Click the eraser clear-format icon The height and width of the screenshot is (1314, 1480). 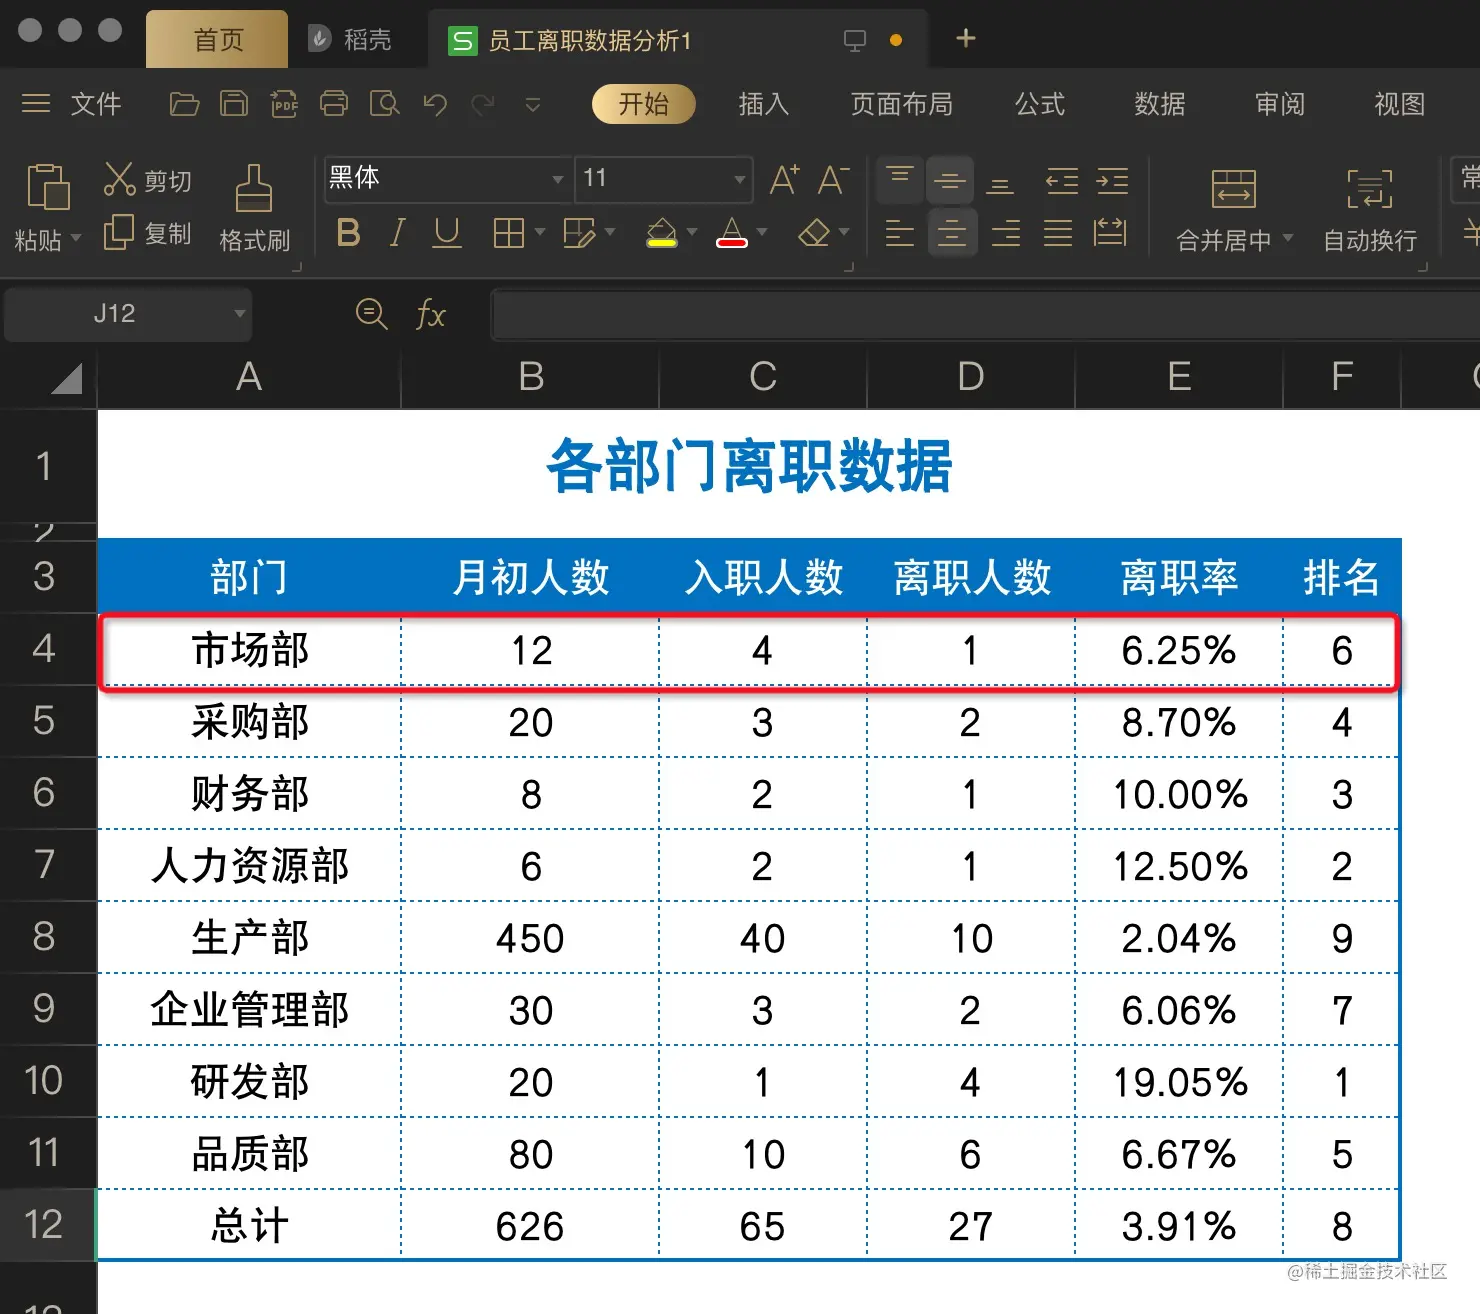click(814, 233)
